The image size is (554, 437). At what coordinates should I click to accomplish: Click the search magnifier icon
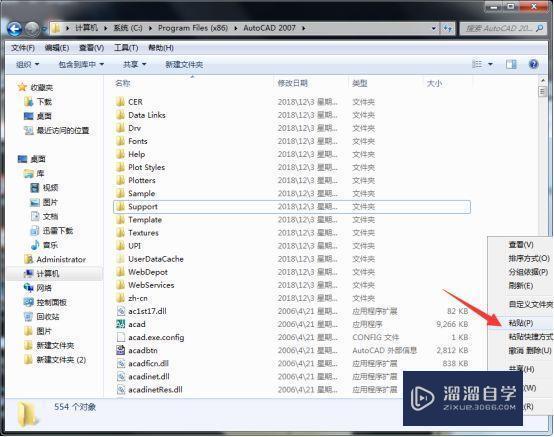539,28
